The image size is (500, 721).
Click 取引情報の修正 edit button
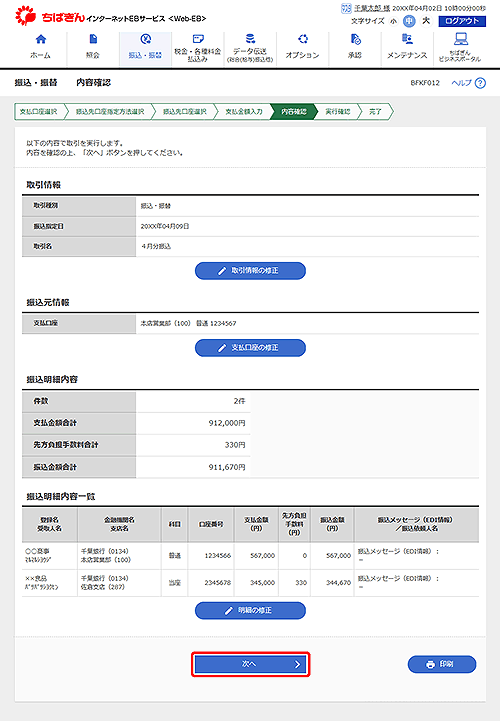pyautogui.click(x=250, y=271)
